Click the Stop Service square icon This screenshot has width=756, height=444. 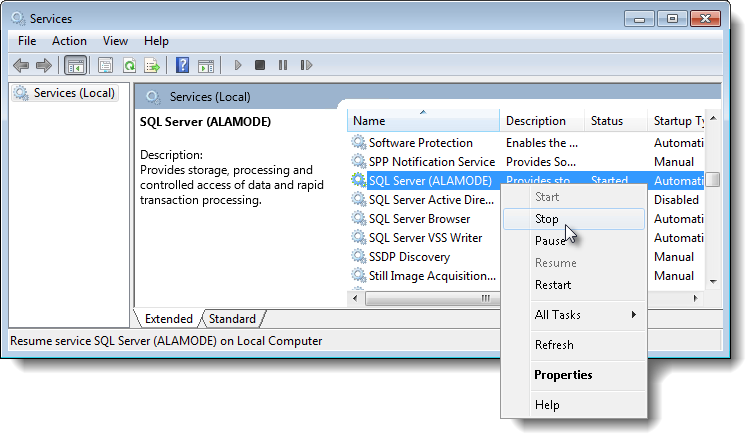pyautogui.click(x=260, y=65)
